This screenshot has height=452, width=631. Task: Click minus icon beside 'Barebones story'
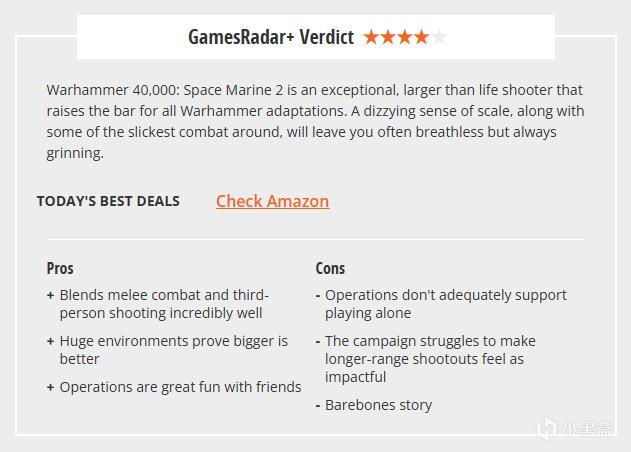pyautogui.click(x=318, y=406)
